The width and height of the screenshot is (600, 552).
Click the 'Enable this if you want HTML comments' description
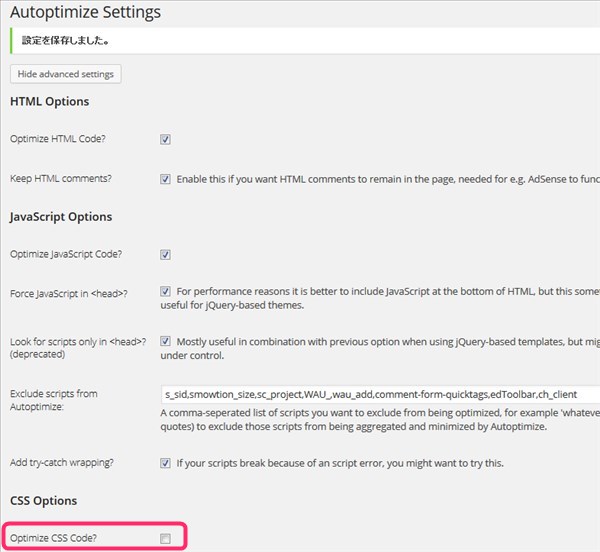388,179
